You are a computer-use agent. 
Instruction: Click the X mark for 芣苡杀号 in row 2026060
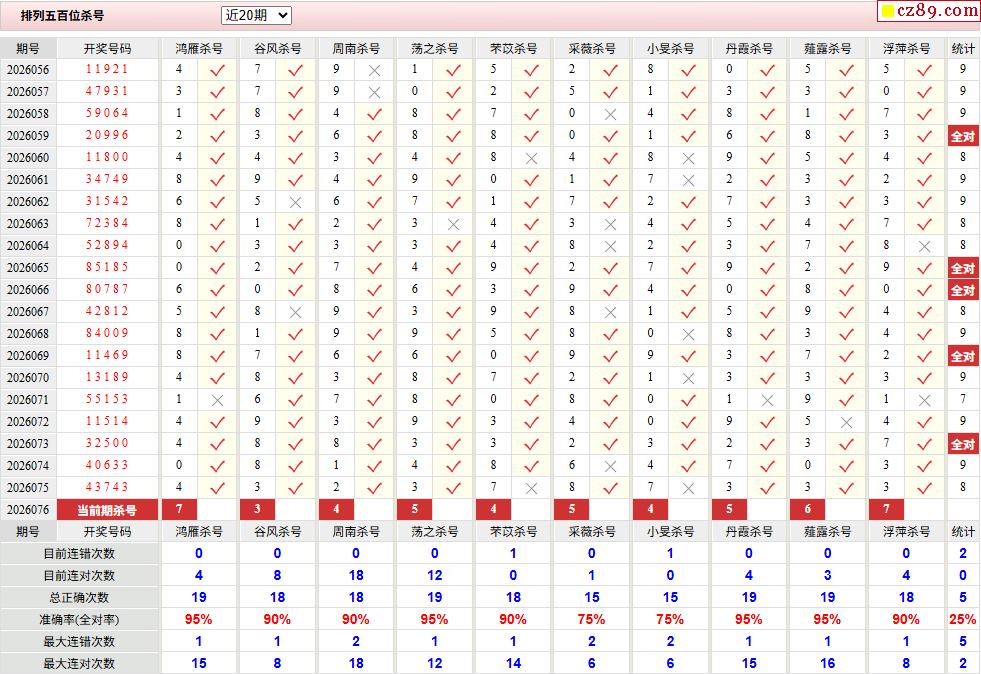pos(531,158)
